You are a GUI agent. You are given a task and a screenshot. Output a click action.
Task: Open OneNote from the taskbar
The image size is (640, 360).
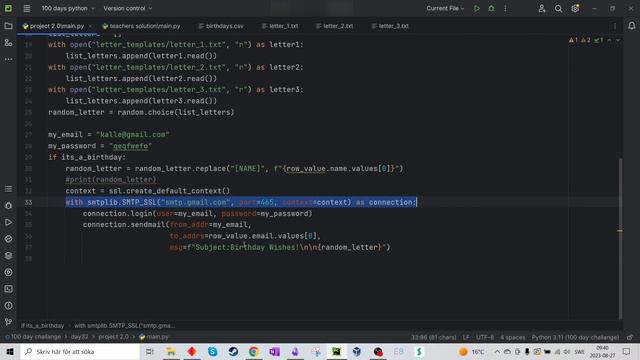click(x=274, y=351)
